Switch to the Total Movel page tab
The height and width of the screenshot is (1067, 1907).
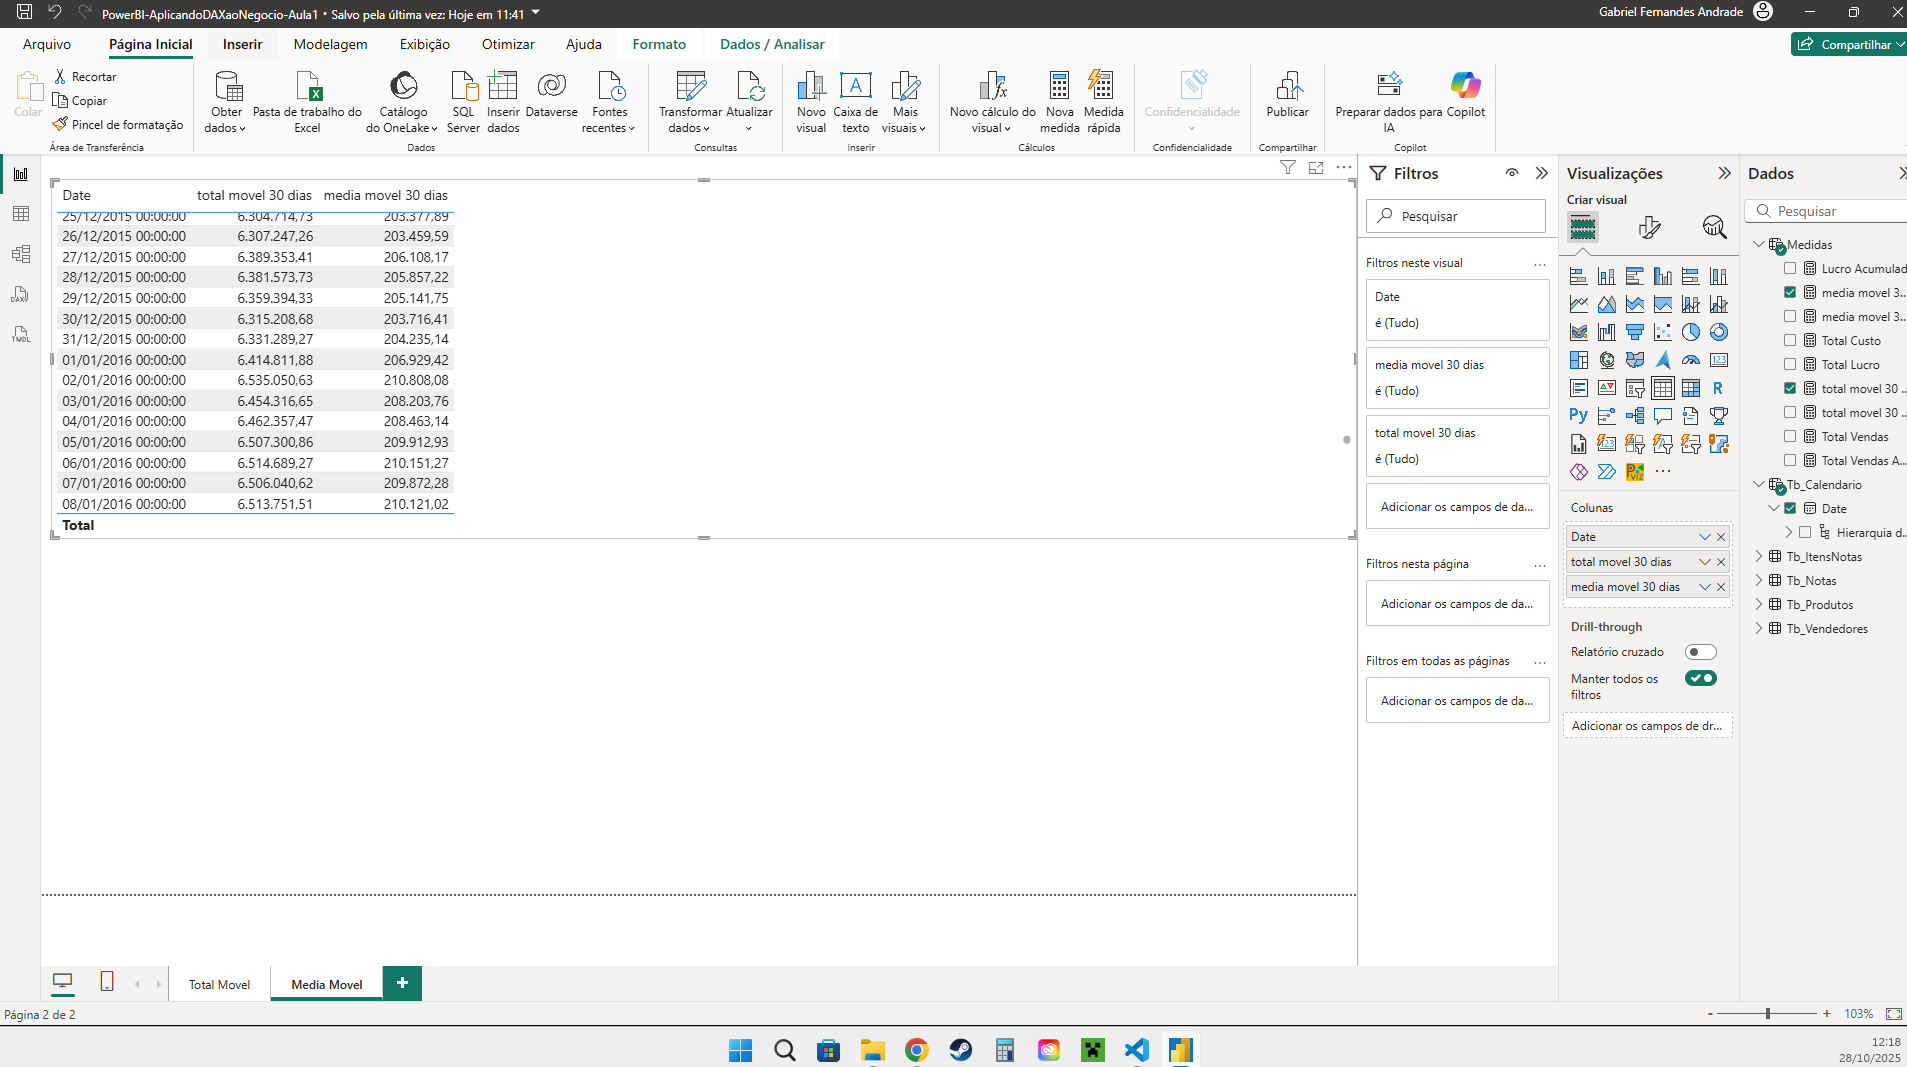[219, 985]
